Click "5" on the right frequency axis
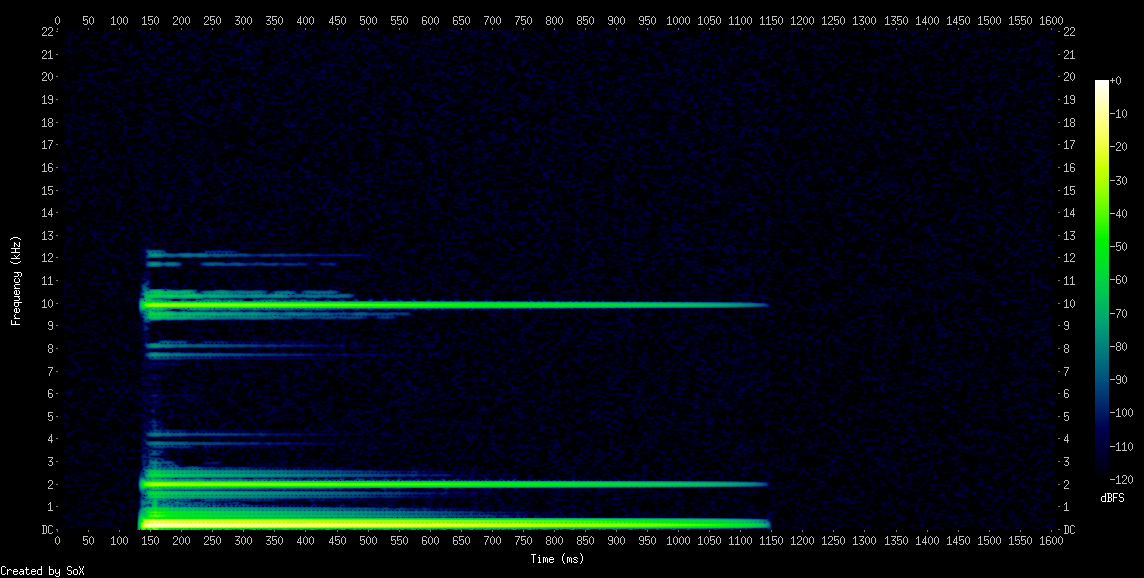Viewport: 1144px width, 578px height. [1066, 416]
